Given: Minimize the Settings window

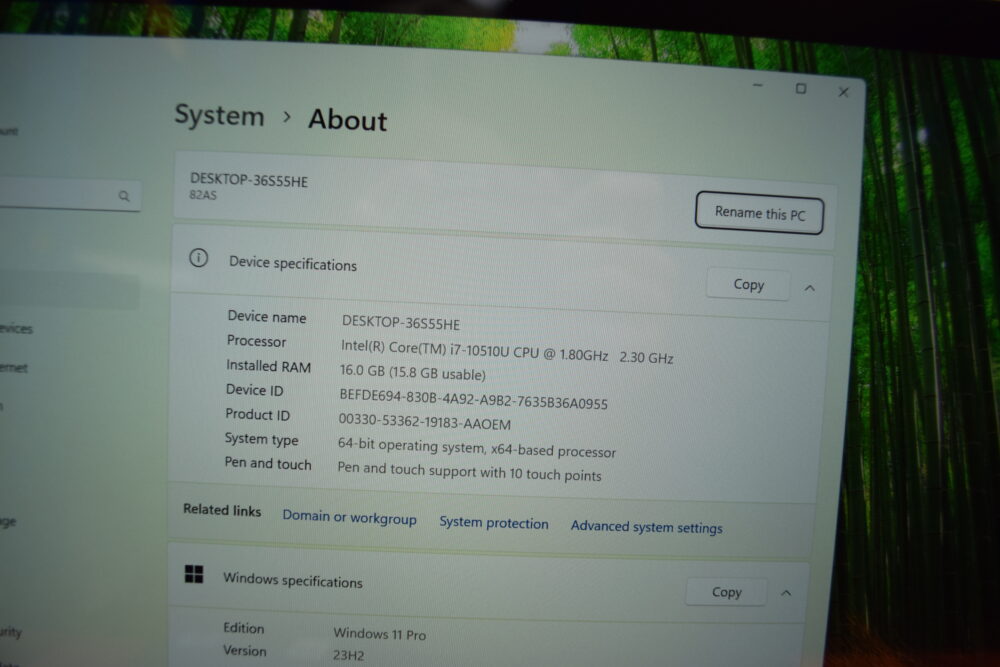Looking at the screenshot, I should click(x=758, y=85).
